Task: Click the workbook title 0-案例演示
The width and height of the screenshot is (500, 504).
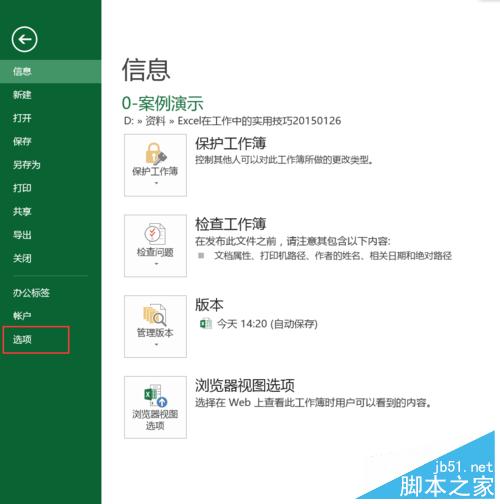Action: pos(162,103)
